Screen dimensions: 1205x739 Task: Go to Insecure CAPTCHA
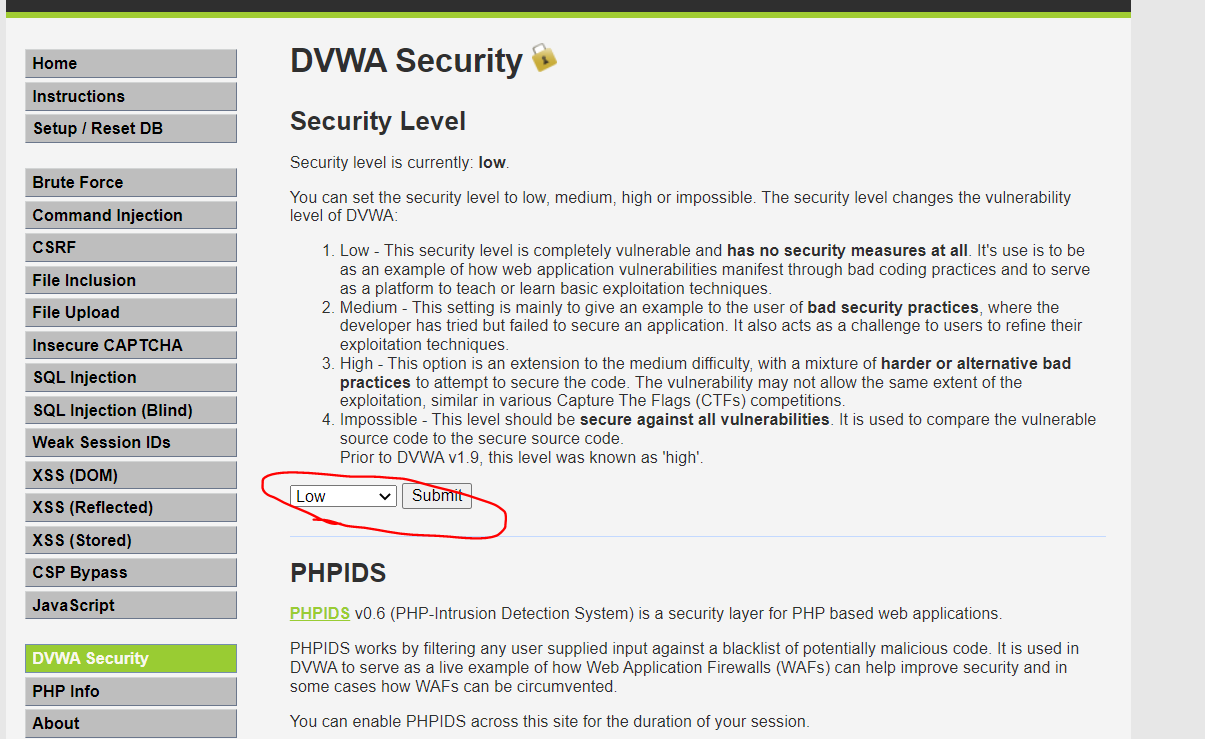point(131,345)
